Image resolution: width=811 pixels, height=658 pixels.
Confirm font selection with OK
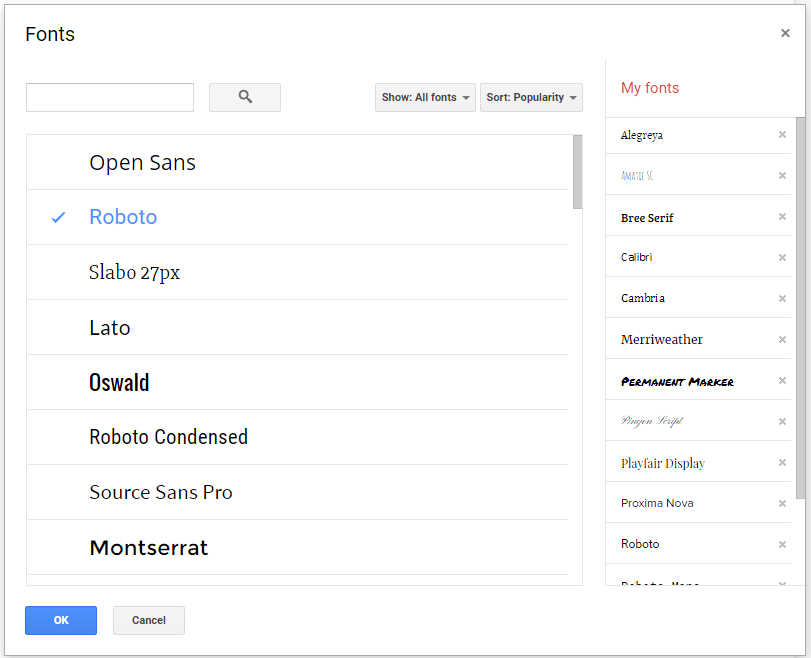tap(61, 620)
